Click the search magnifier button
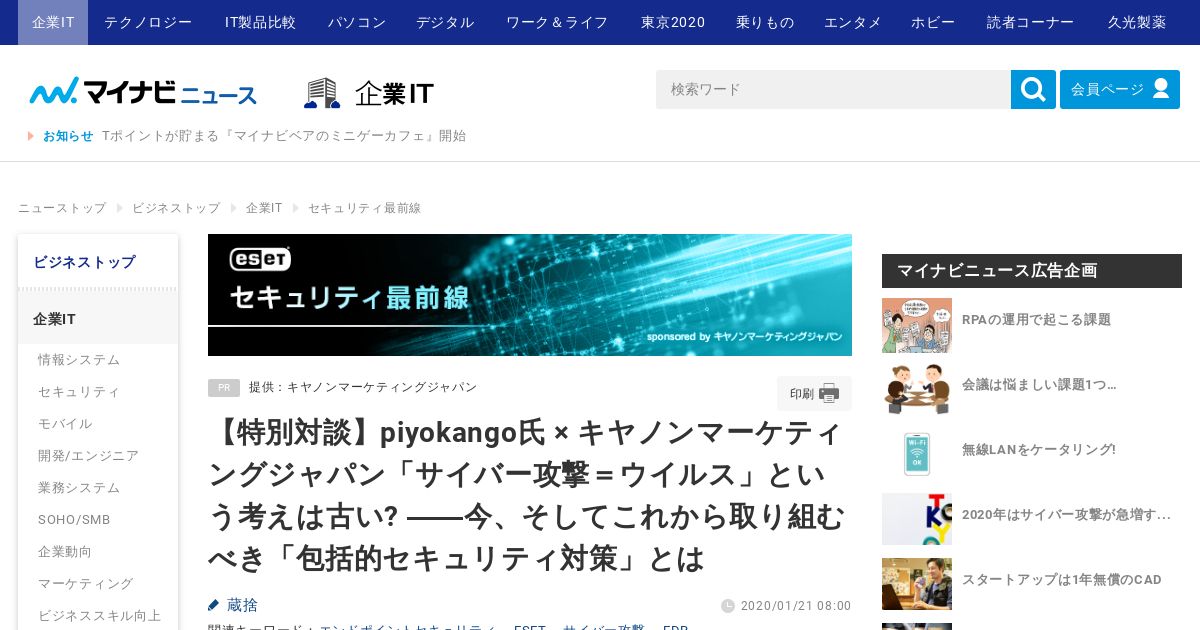The height and width of the screenshot is (630, 1200). [1033, 89]
